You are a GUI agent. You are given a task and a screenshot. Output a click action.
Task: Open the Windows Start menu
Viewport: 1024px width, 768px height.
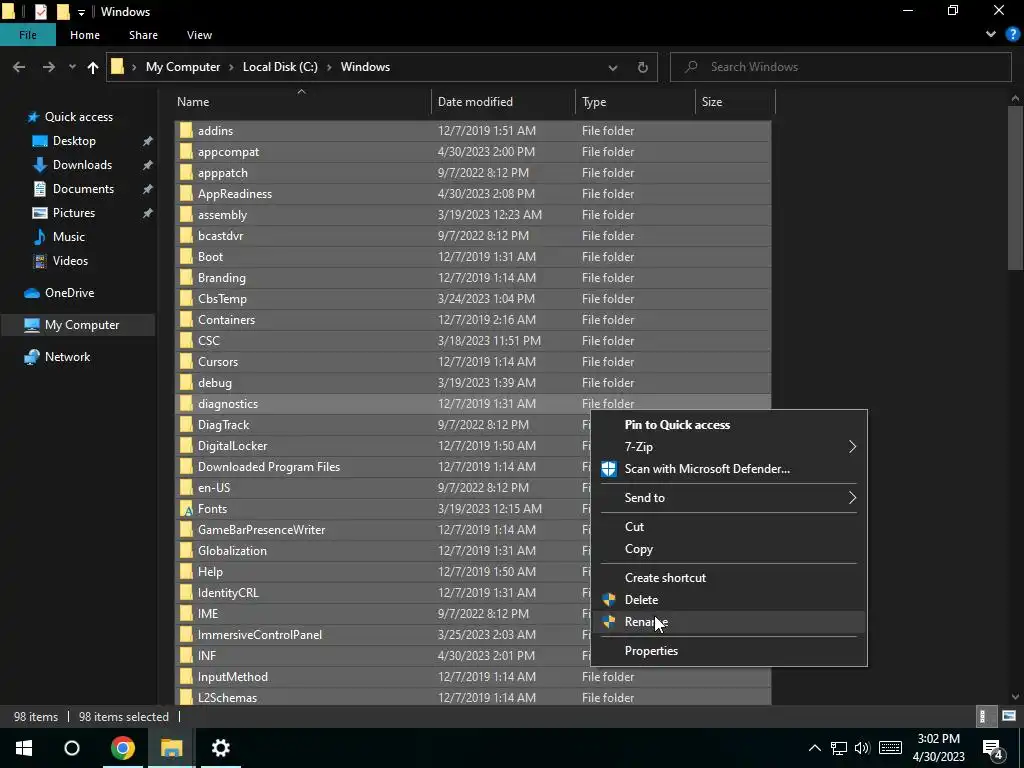tap(24, 748)
